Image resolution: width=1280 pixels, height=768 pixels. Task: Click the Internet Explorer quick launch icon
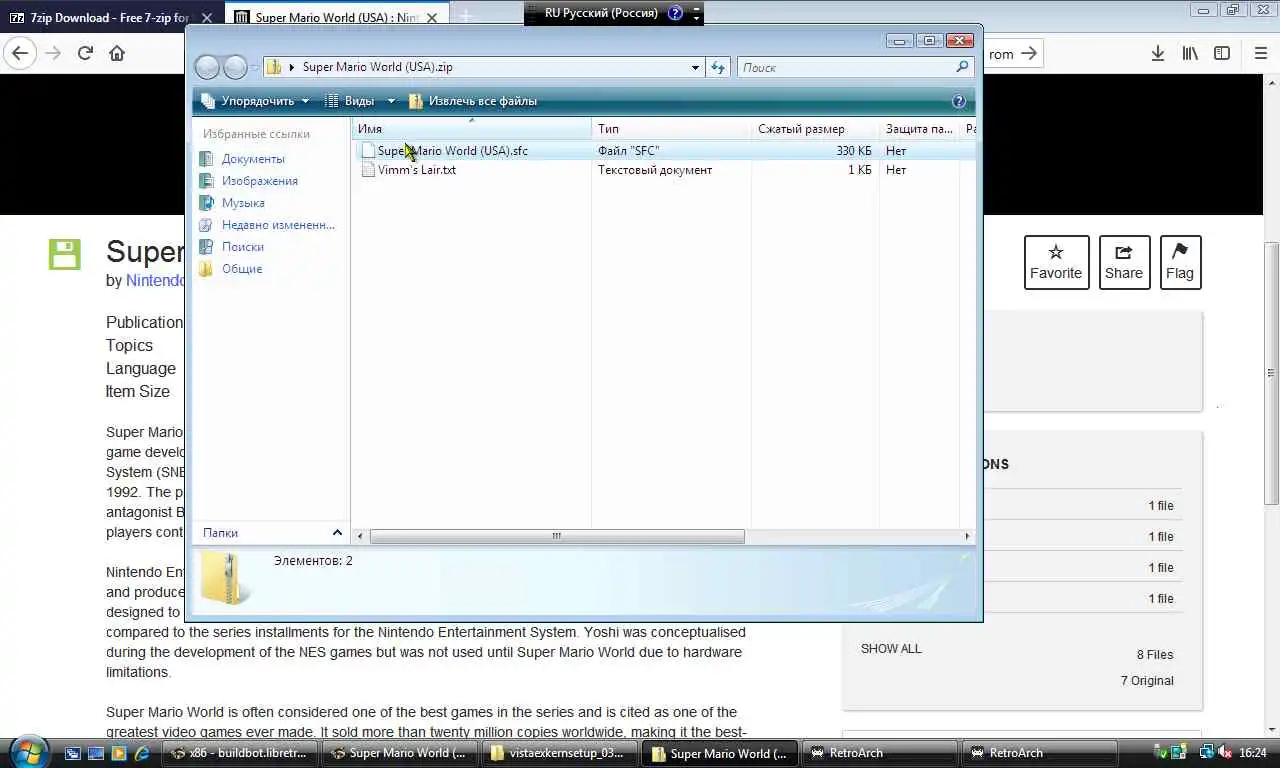(x=142, y=753)
